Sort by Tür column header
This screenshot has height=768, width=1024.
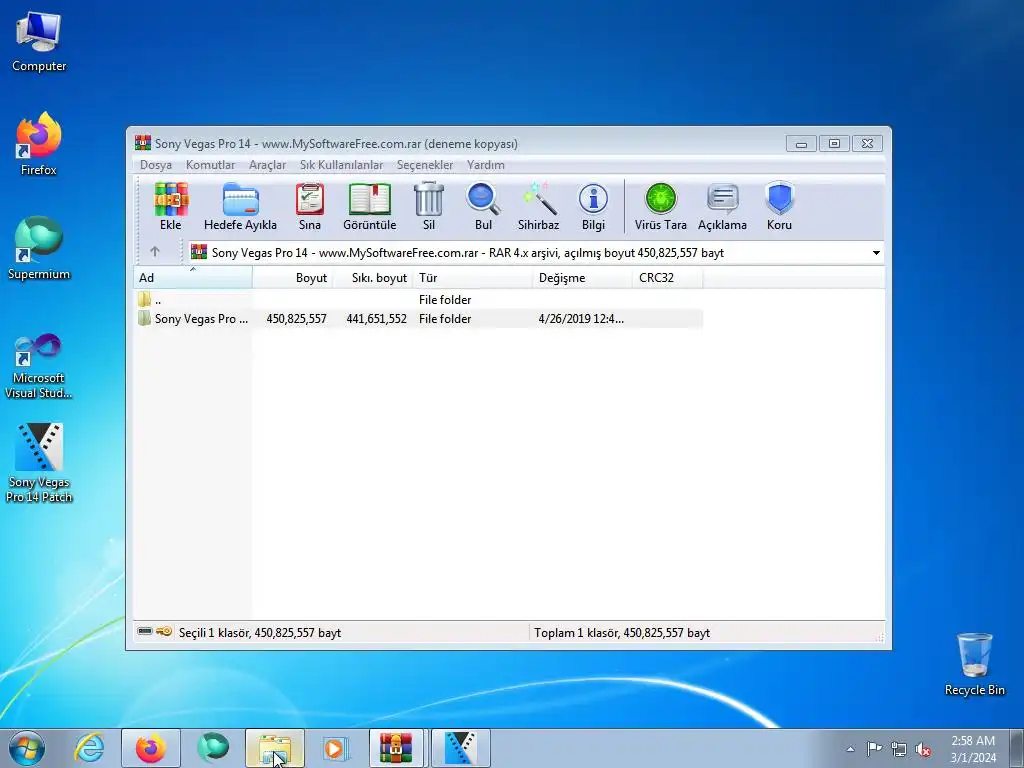point(473,278)
